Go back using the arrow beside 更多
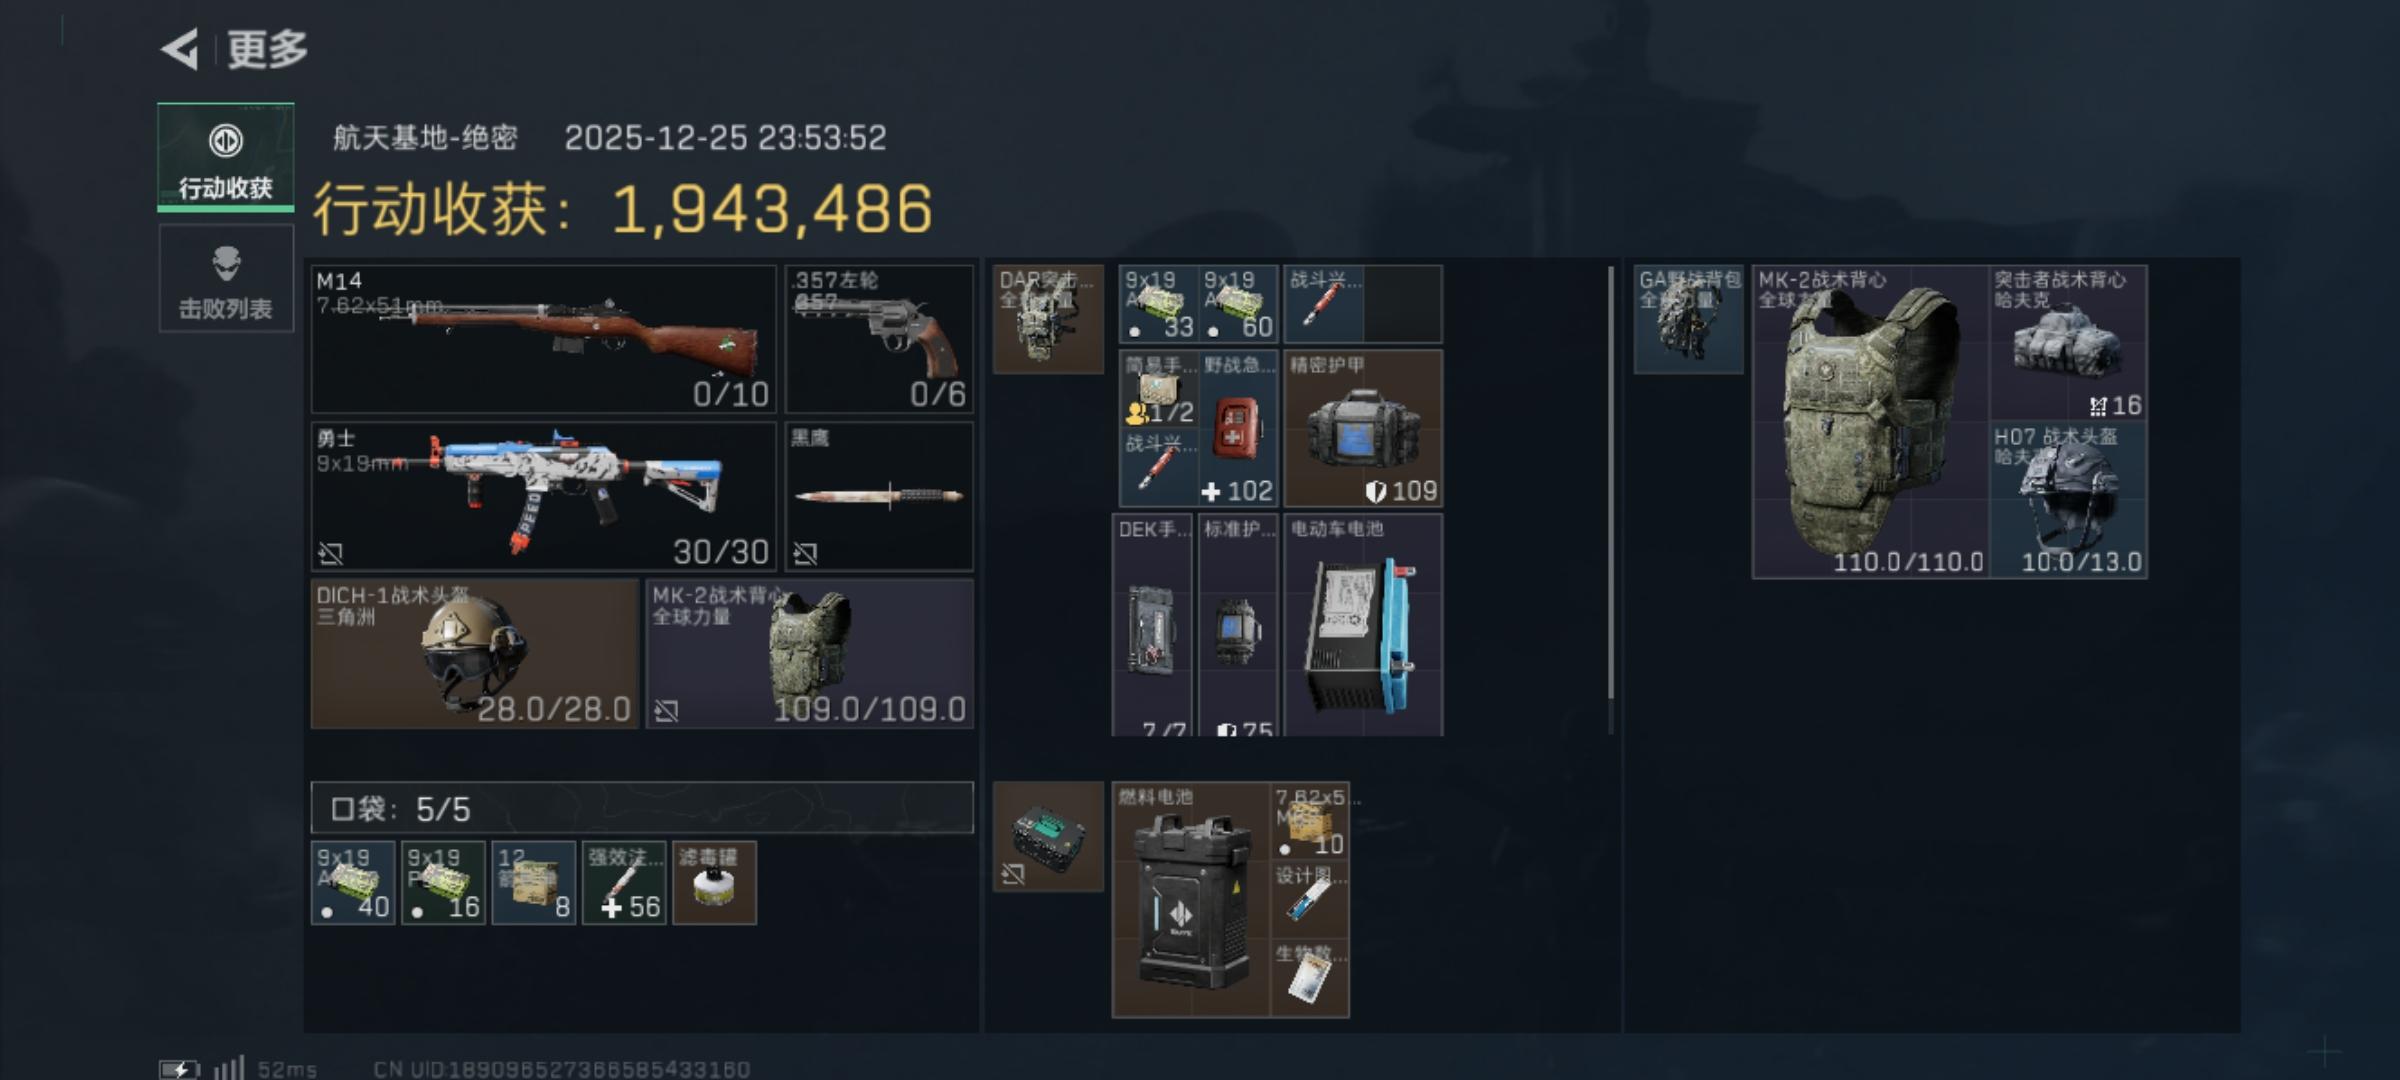Screen dimensions: 2400x1080 pyautogui.click(x=180, y=49)
